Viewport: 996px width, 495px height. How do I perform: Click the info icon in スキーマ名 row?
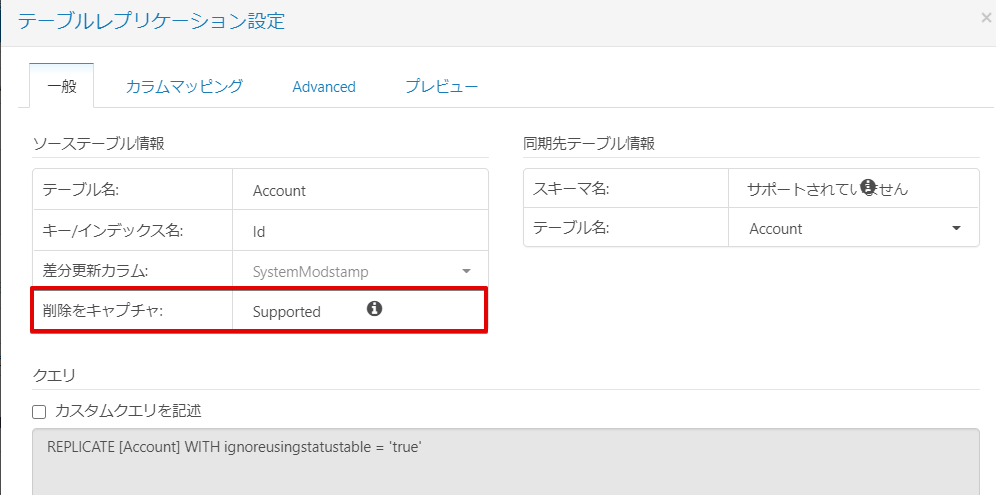868,186
